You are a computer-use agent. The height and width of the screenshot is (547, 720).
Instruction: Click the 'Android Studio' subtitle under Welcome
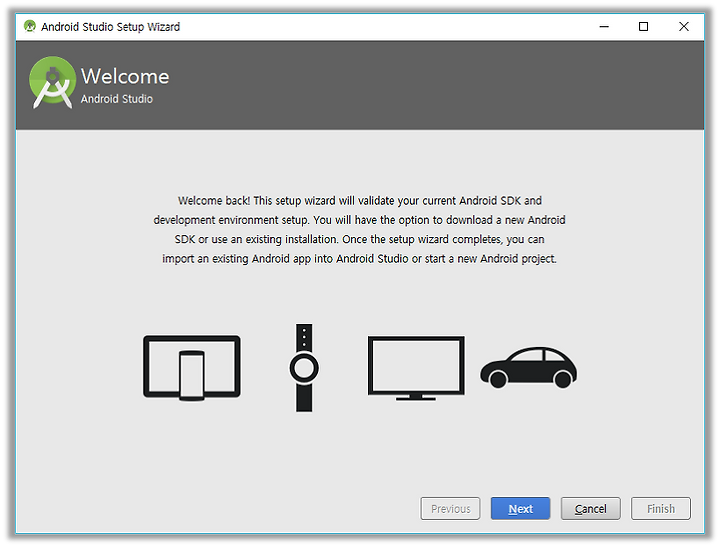[117, 99]
